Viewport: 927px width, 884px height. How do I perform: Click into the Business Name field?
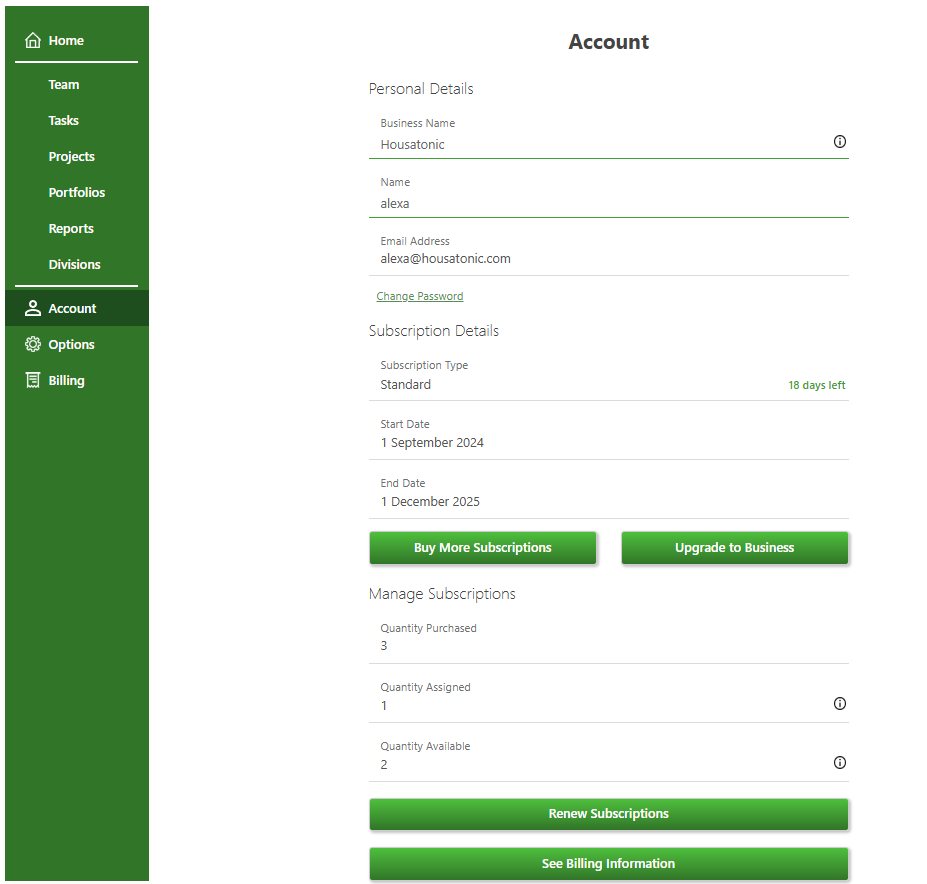click(600, 145)
